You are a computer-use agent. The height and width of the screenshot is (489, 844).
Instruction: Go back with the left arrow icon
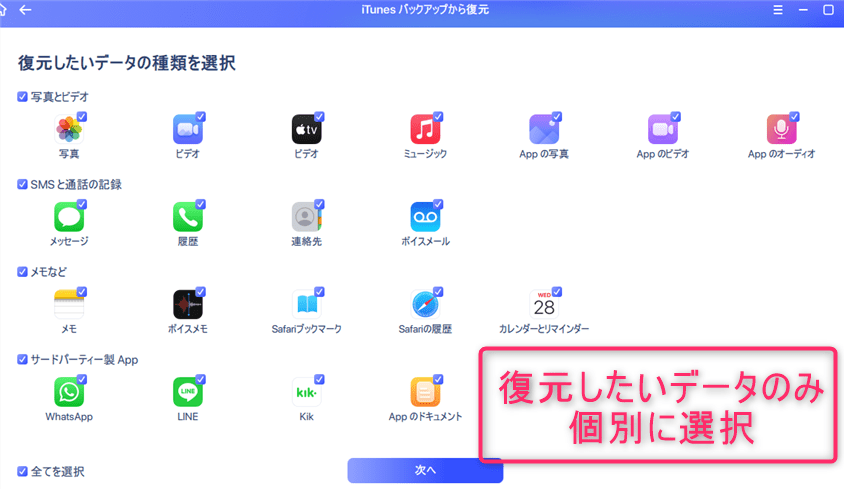pyautogui.click(x=25, y=10)
